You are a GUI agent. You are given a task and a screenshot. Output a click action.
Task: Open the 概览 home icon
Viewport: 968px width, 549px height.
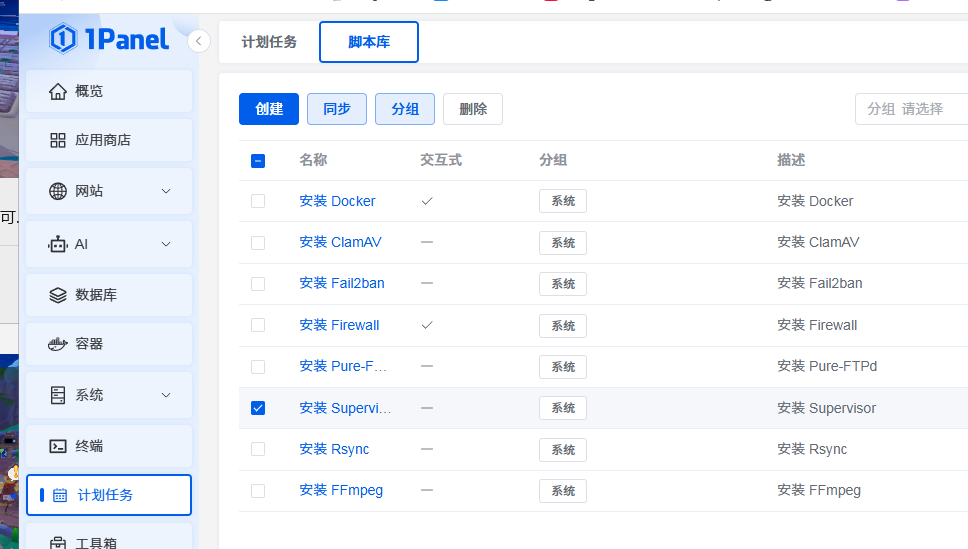click(x=58, y=91)
